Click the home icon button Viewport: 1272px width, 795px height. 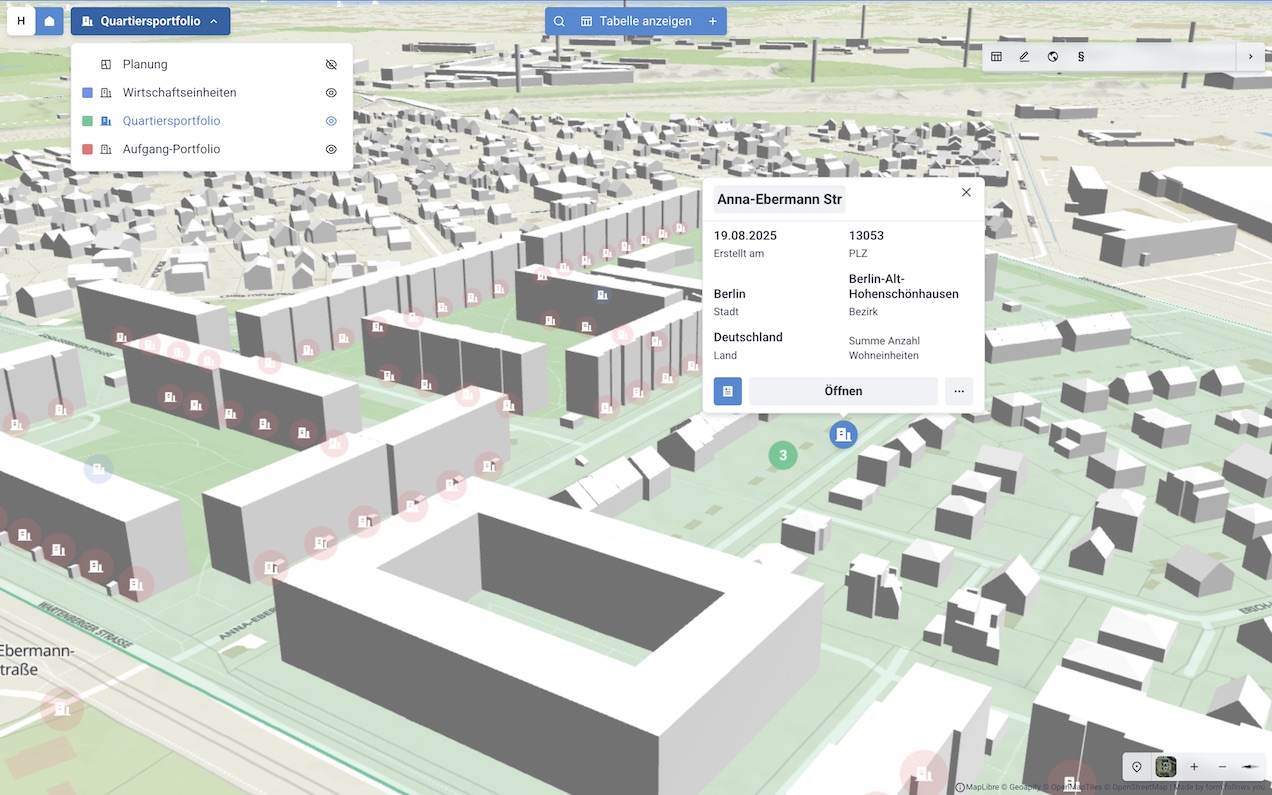point(49,21)
